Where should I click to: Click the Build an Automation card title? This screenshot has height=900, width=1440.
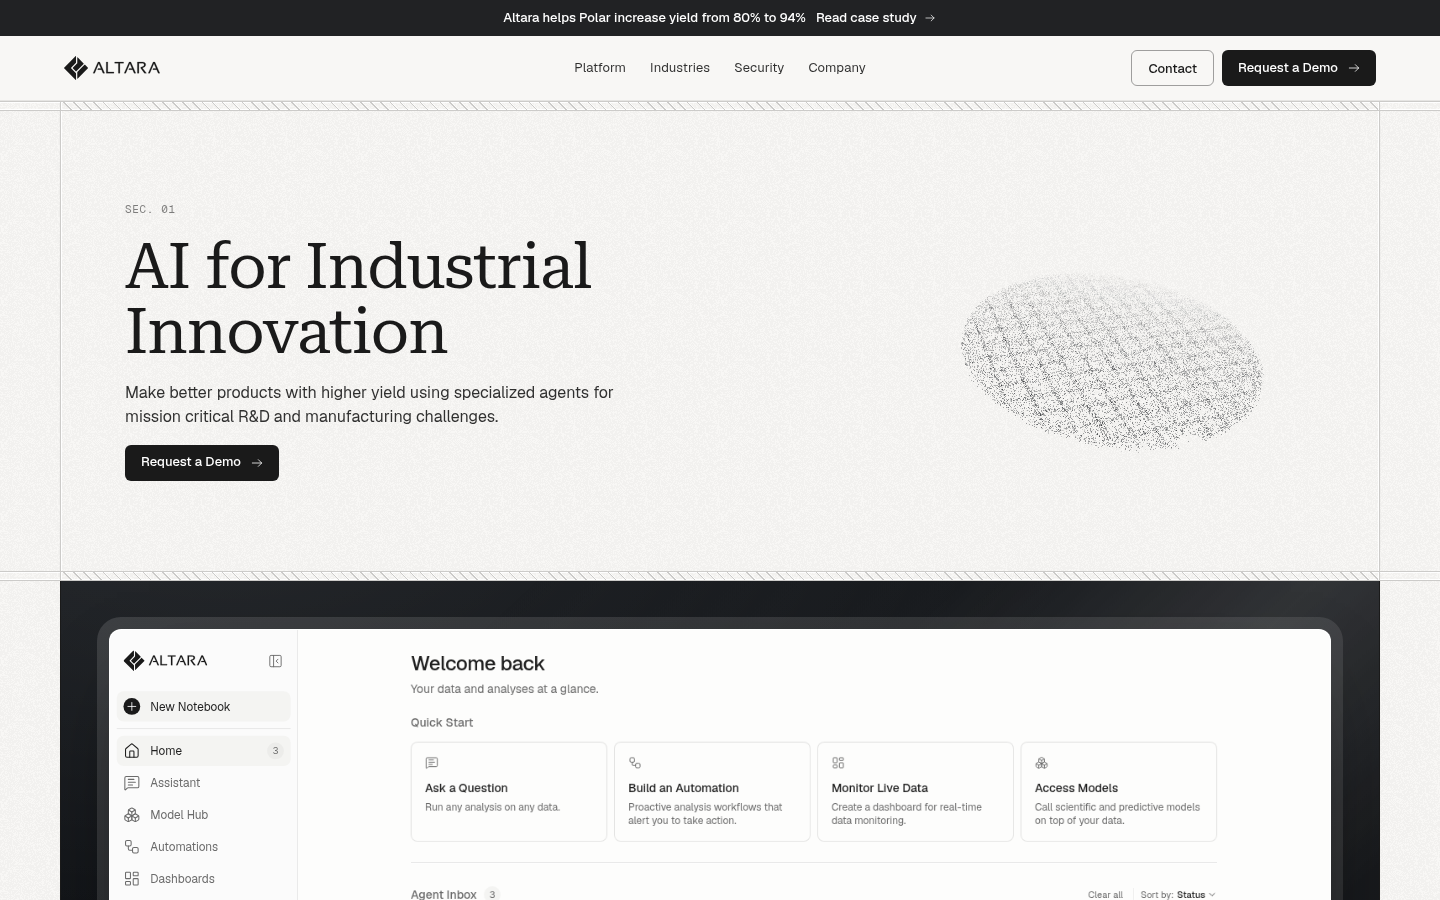(x=683, y=788)
